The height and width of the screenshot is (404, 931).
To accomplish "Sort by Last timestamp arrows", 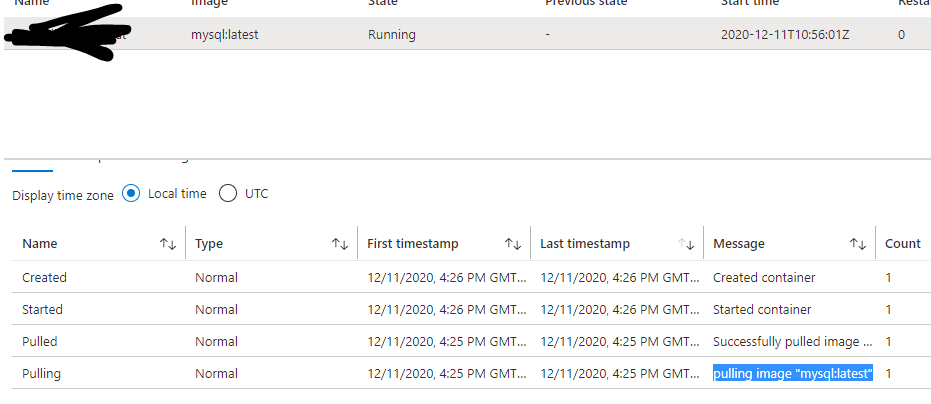I will (x=685, y=244).
